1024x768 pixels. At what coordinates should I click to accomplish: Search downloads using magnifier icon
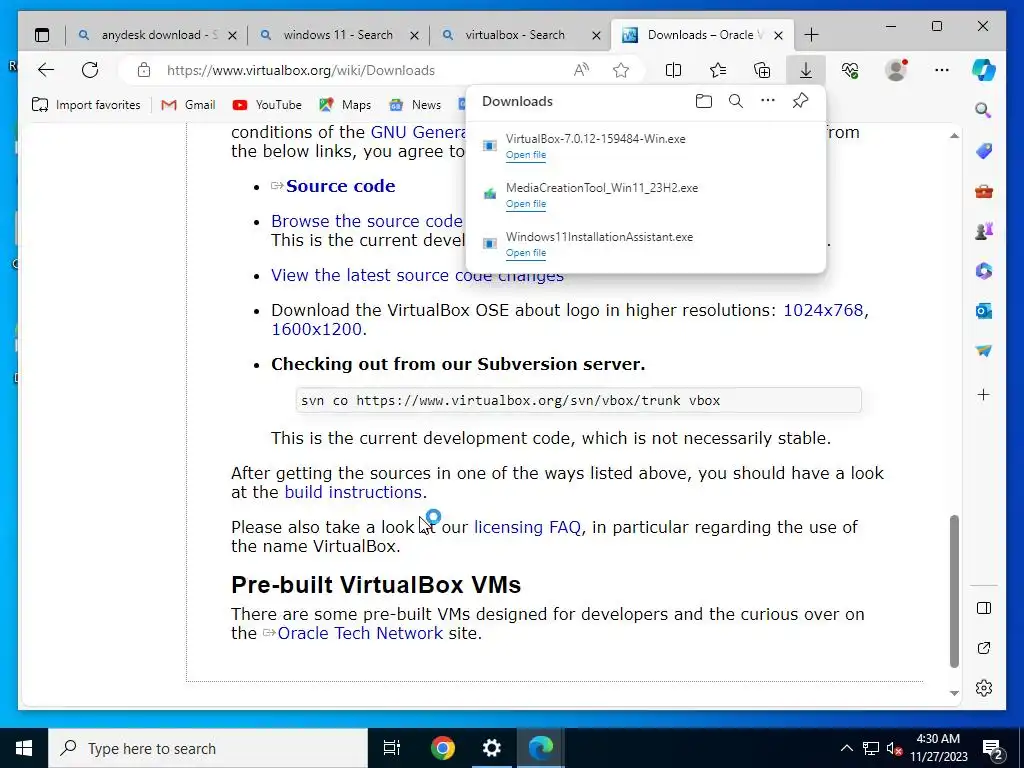click(x=736, y=101)
